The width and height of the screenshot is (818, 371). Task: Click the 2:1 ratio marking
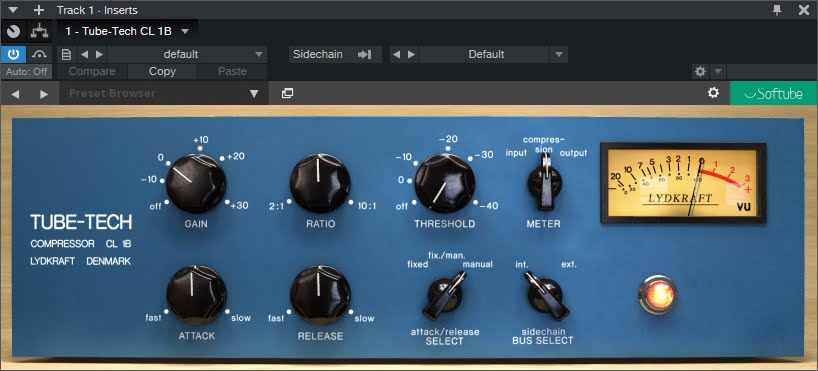[x=276, y=206]
